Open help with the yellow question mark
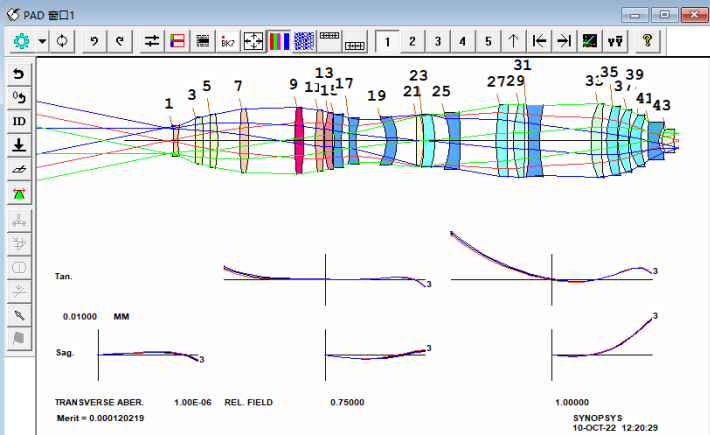 click(648, 42)
